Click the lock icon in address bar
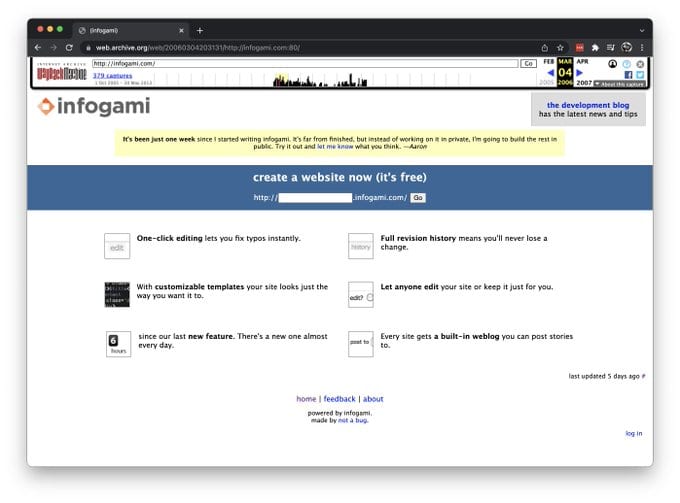Image resolution: width=680 pixels, height=503 pixels. (88, 48)
